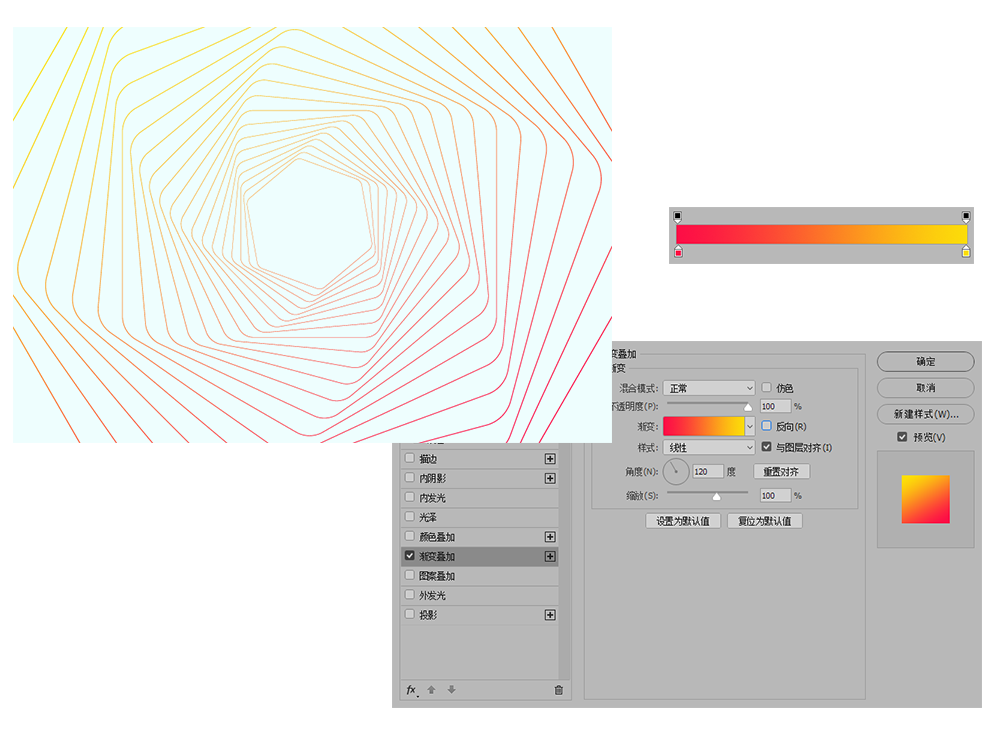Uncheck 与图层对齐 align with layer
This screenshot has width=1000, height=731.
767,447
